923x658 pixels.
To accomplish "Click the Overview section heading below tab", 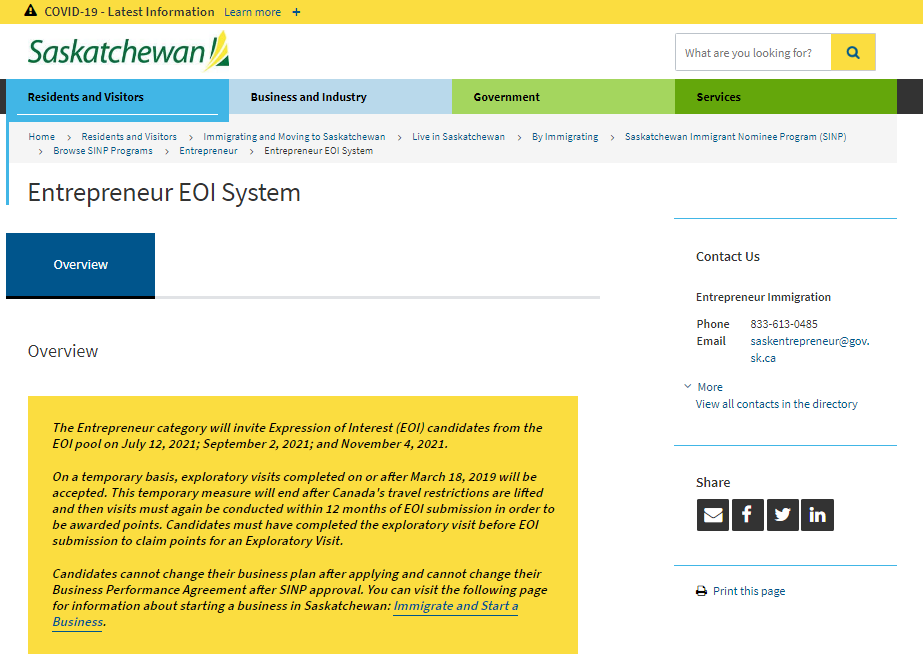I will [x=63, y=351].
